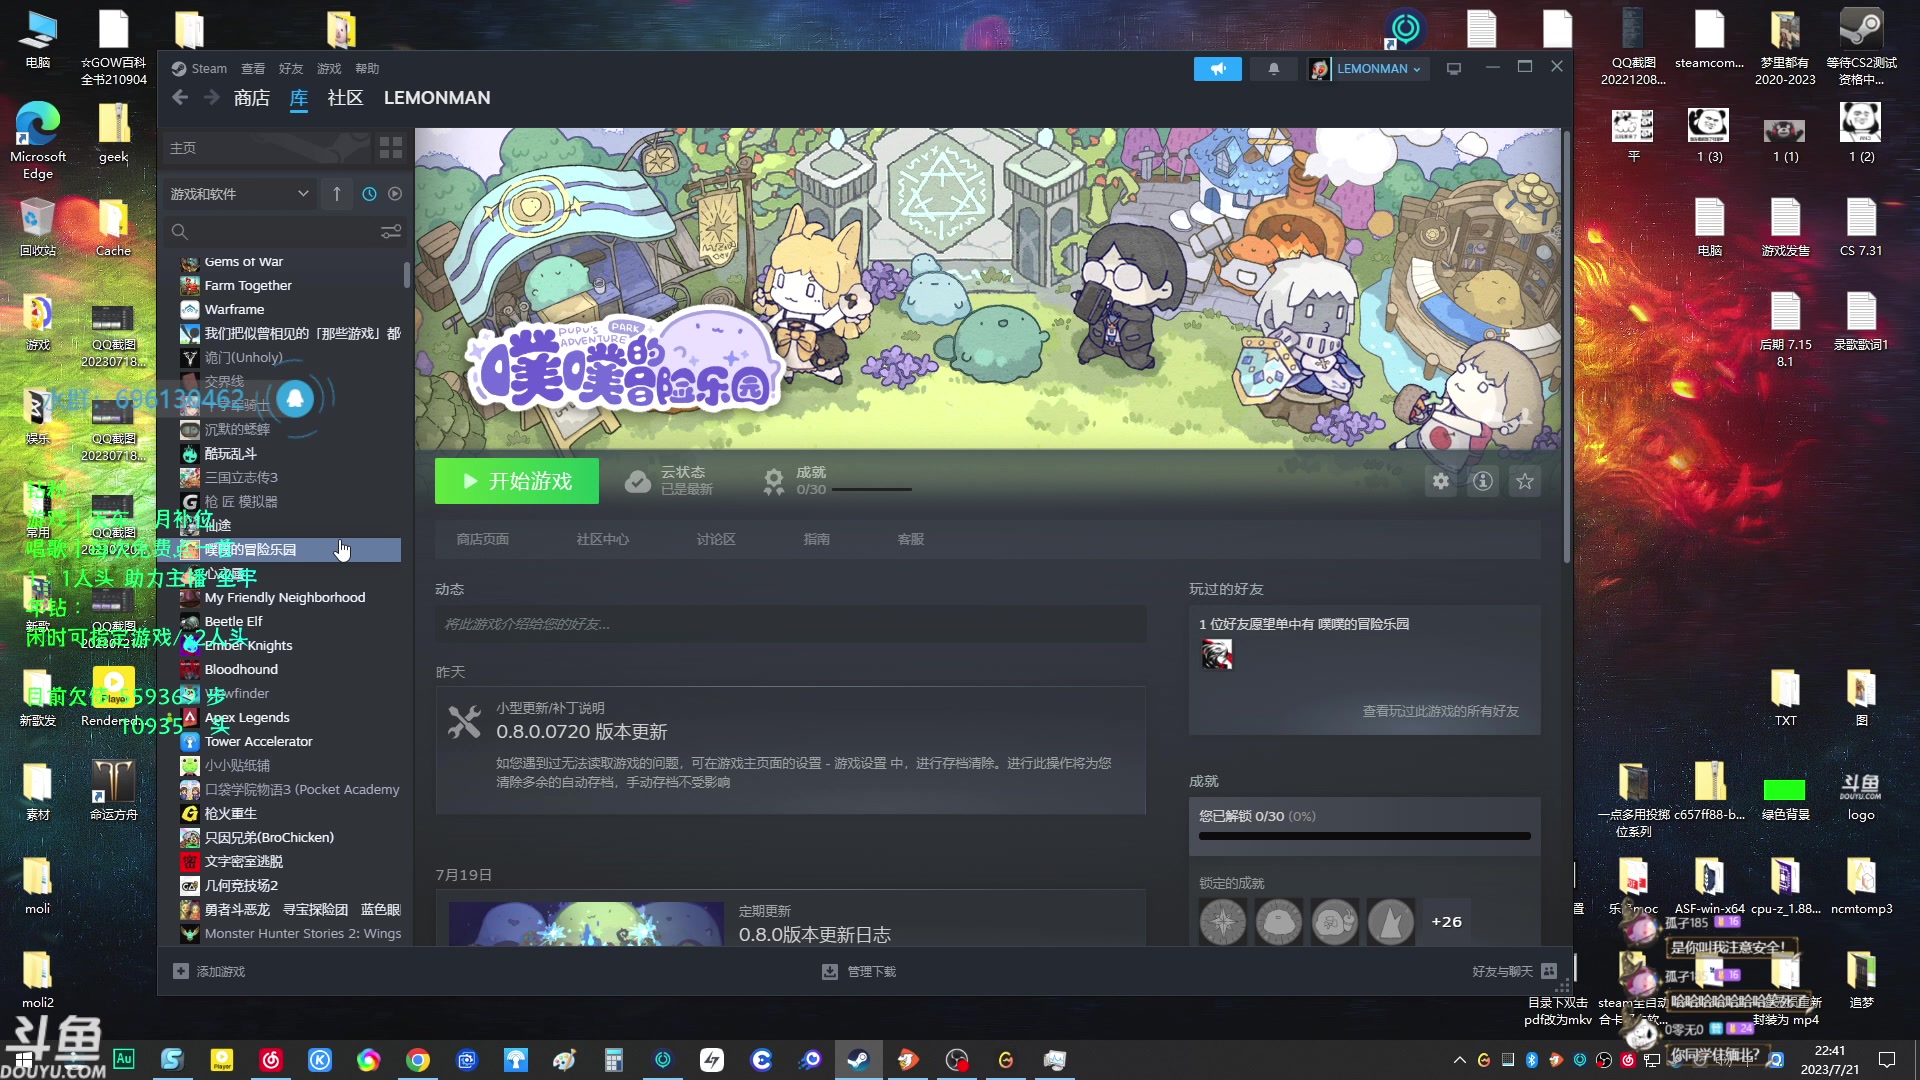
Task: Click first locked achievement badge icon
Action: (x=1222, y=922)
